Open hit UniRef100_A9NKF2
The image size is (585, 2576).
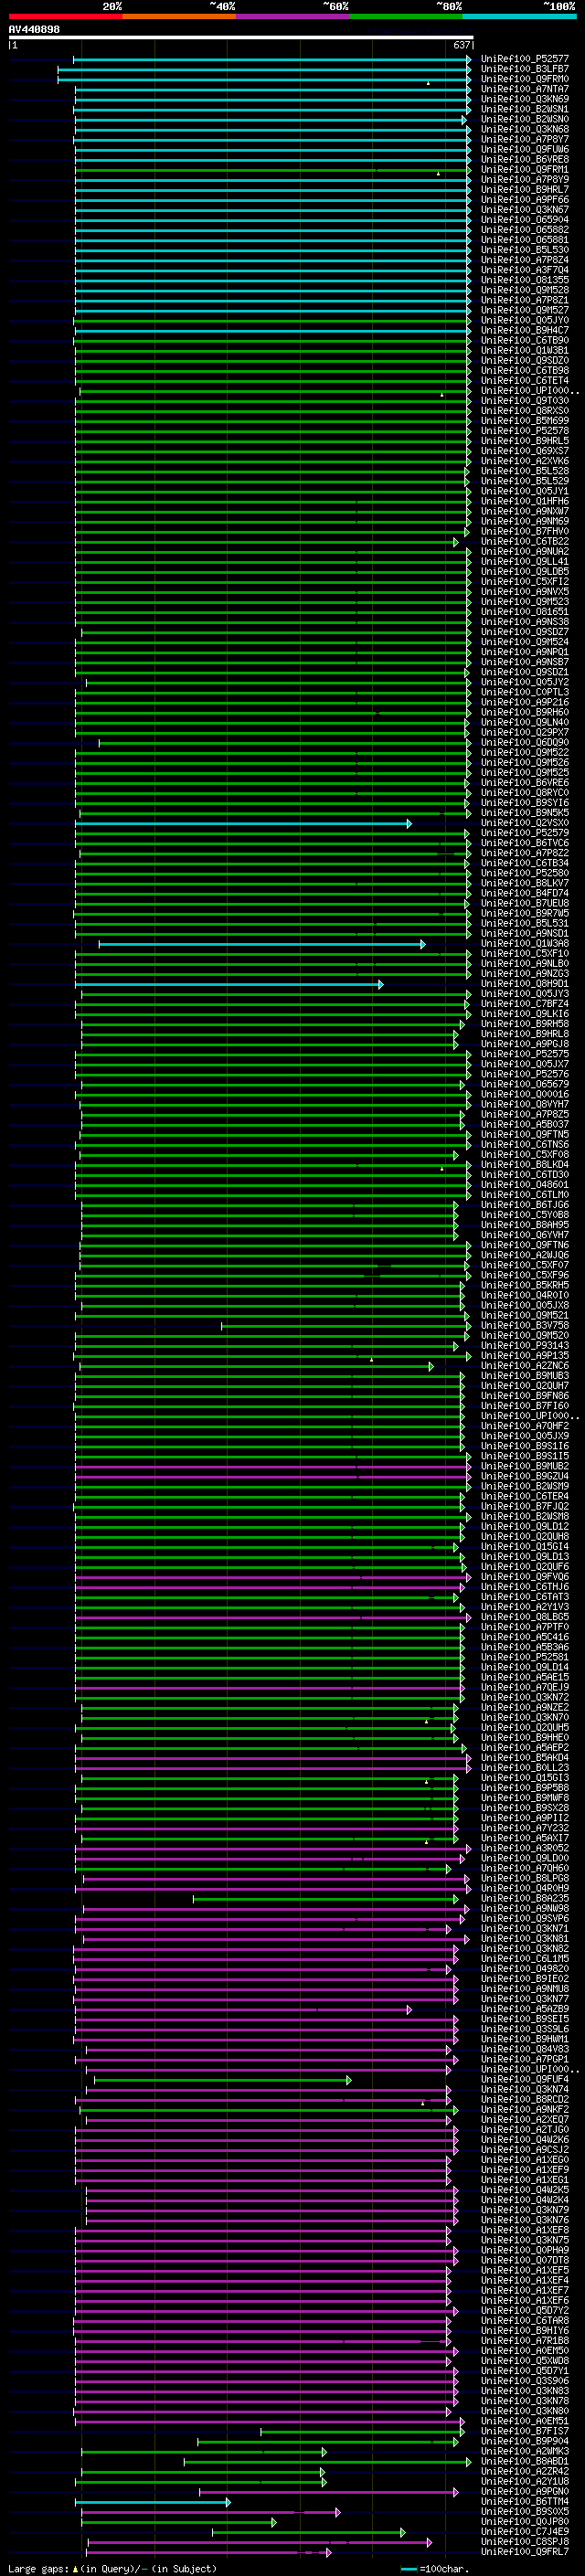[525, 2110]
